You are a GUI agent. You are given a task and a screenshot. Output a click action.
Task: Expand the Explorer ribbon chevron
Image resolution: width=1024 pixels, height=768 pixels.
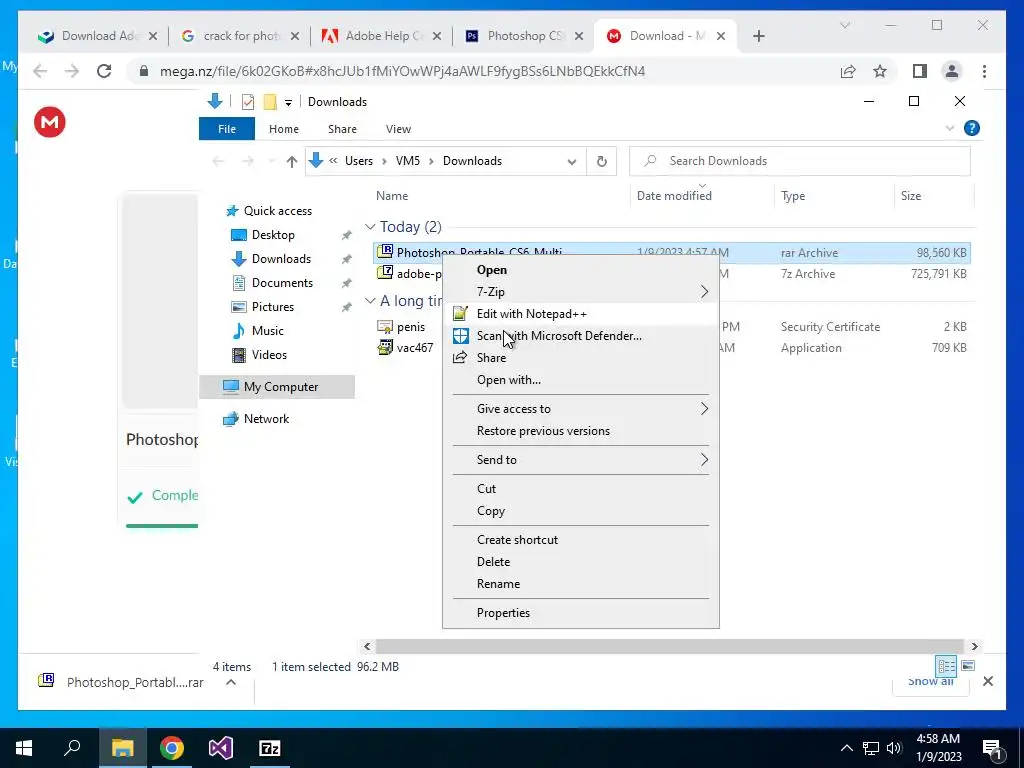pos(950,128)
